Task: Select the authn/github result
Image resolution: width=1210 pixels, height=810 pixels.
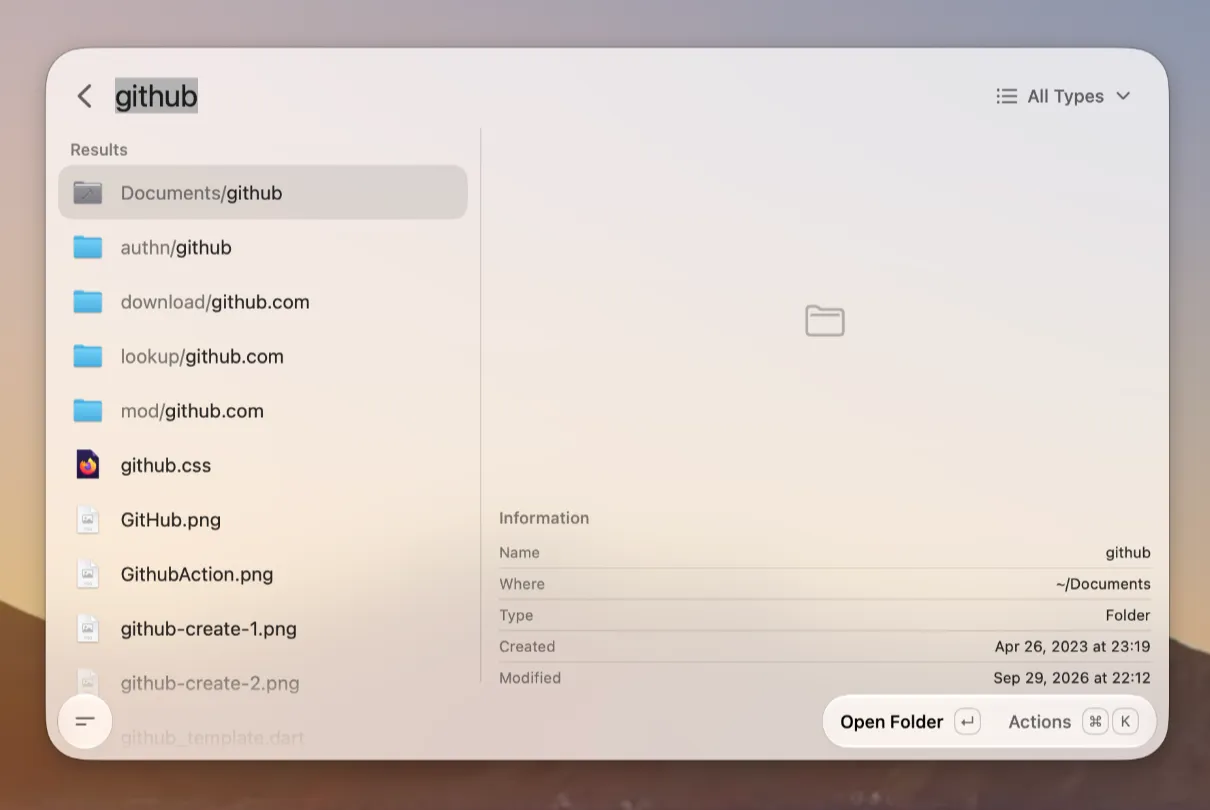Action: click(x=263, y=247)
